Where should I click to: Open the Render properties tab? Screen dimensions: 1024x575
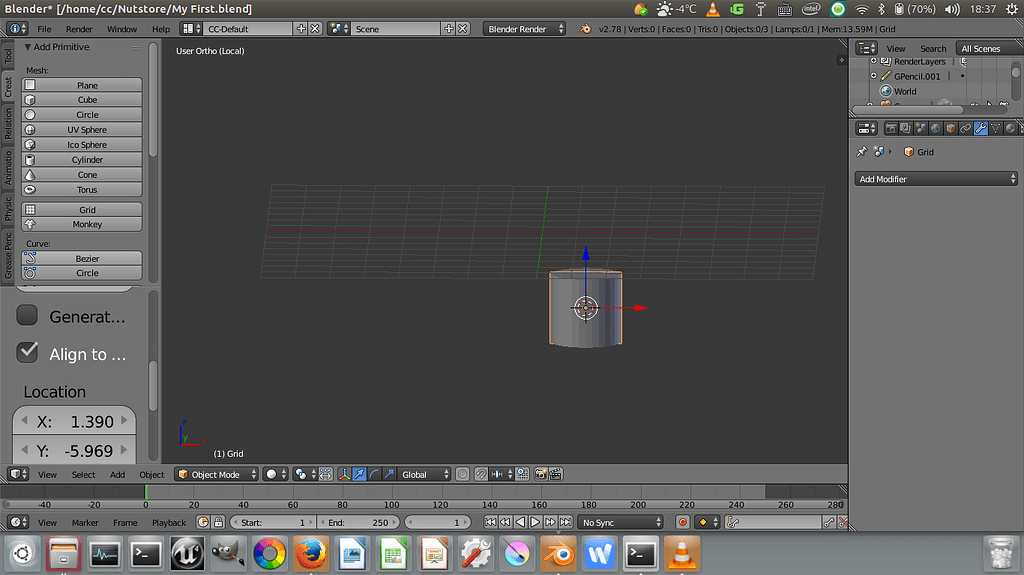coord(891,129)
